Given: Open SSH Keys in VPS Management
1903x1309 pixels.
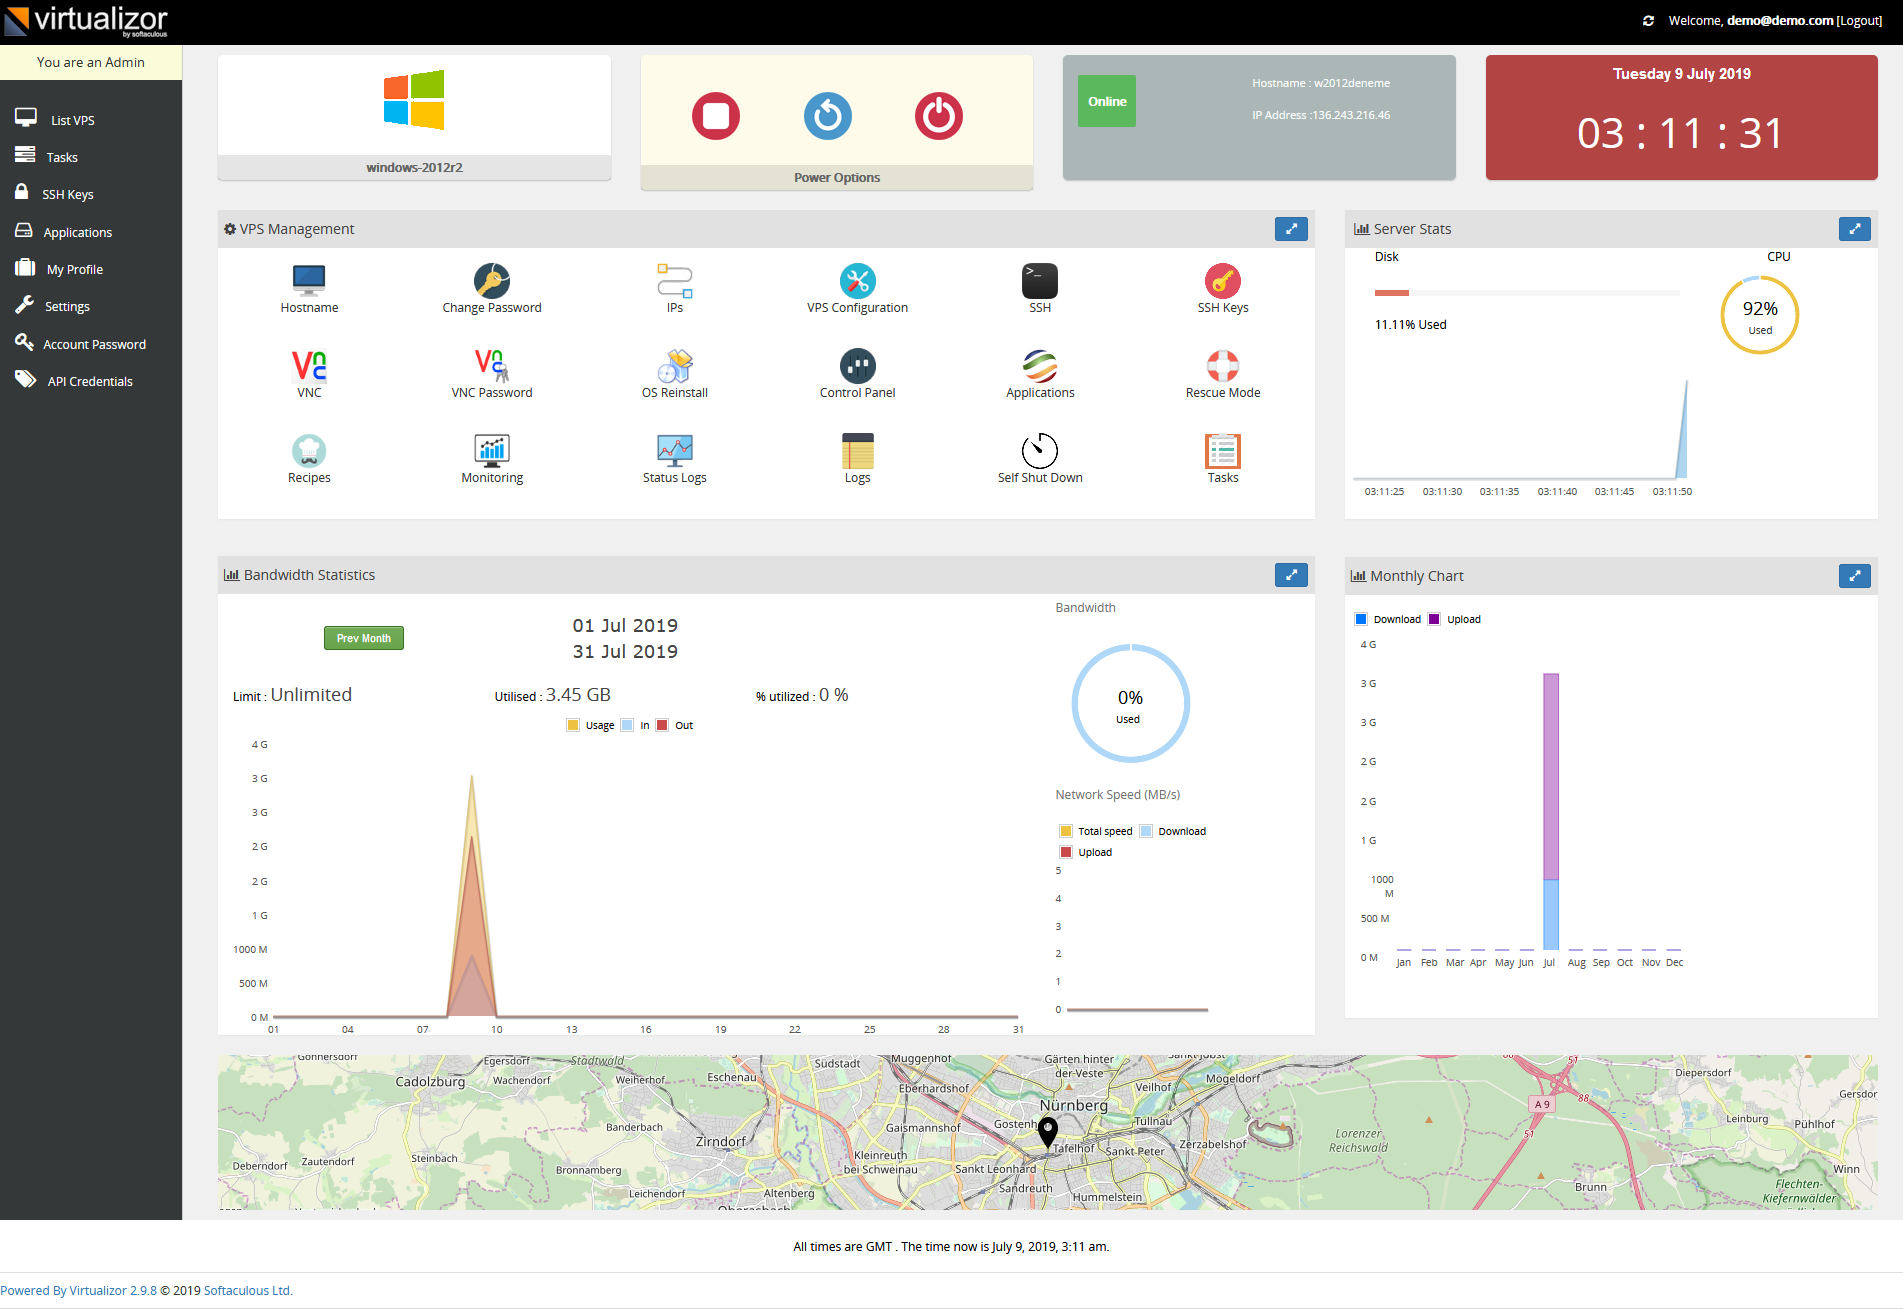Looking at the screenshot, I should point(1223,281).
